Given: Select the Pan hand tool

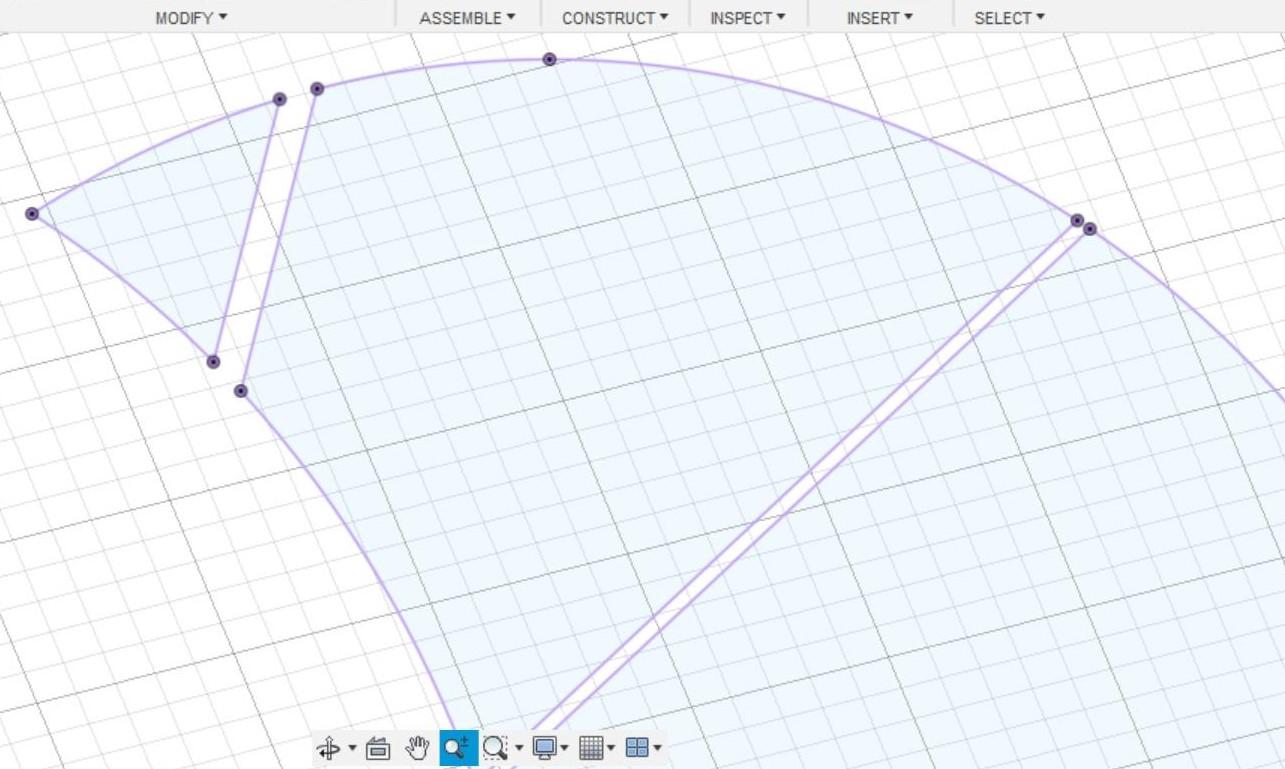Looking at the screenshot, I should [x=417, y=747].
